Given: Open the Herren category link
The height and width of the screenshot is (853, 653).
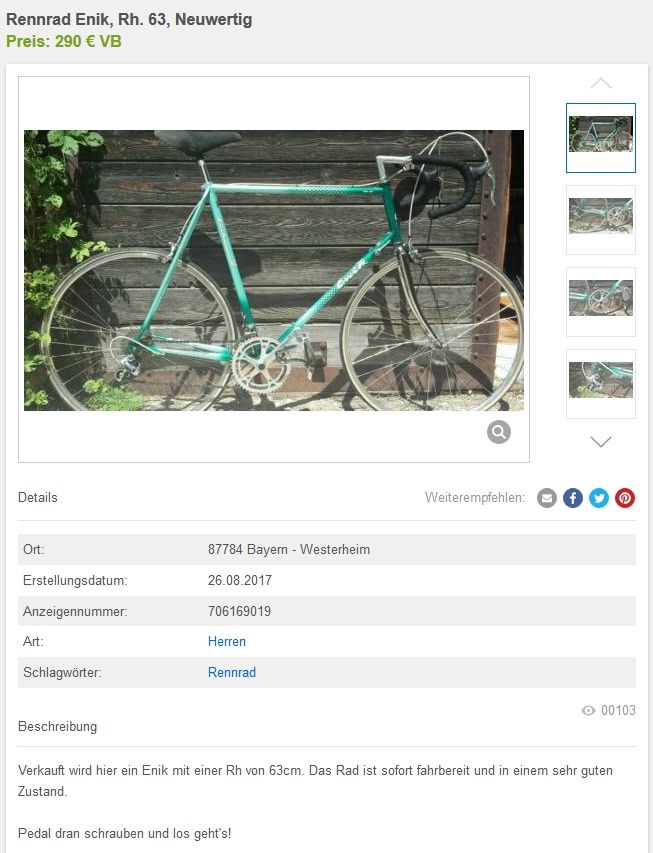Looking at the screenshot, I should 226,641.
